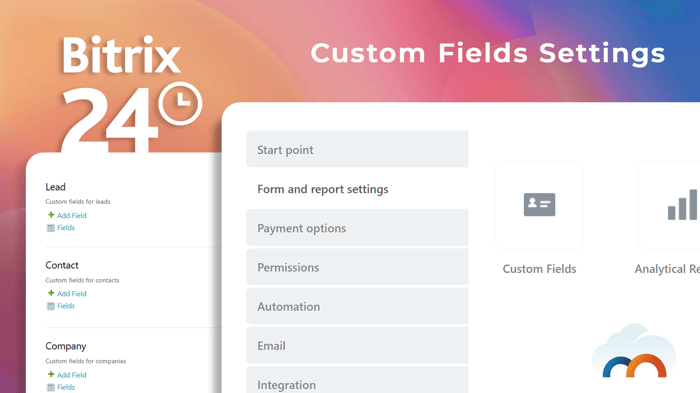The height and width of the screenshot is (393, 700).
Task: Open the Analytical Reports bar chart icon
Action: (x=683, y=205)
